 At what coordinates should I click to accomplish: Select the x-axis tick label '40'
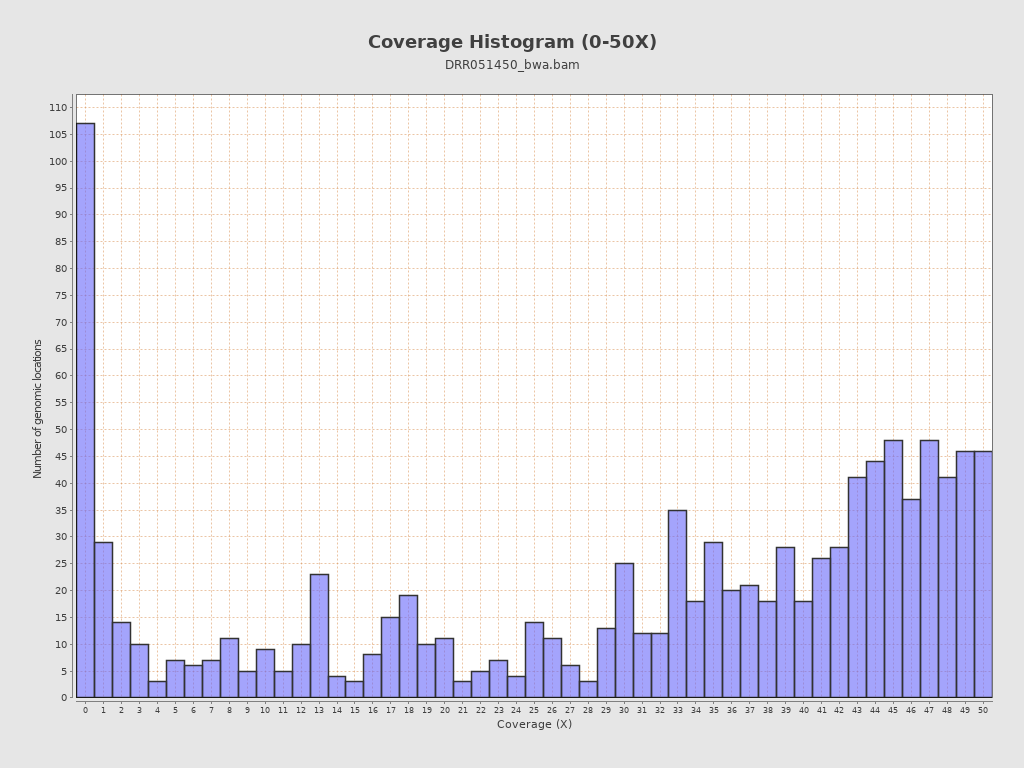[804, 711]
